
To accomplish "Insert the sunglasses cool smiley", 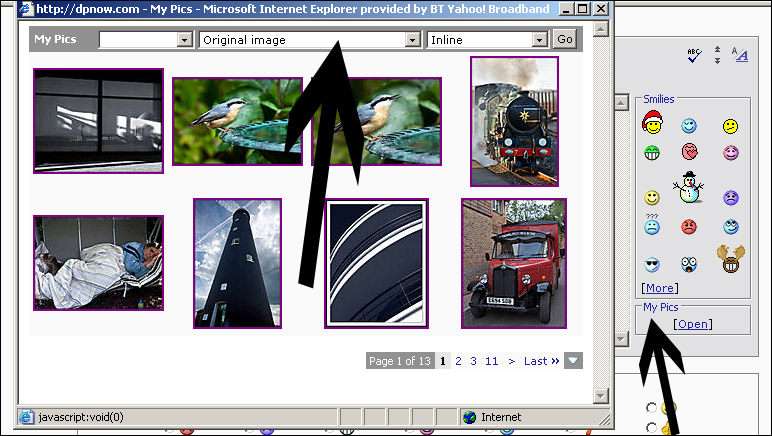I will [x=652, y=265].
